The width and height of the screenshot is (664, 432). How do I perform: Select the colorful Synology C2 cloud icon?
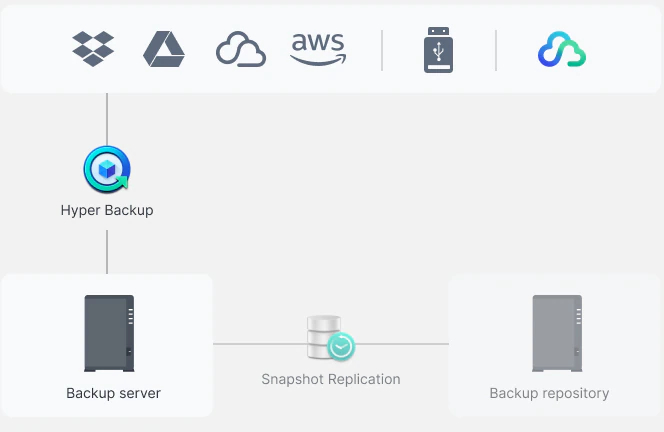(x=562, y=49)
